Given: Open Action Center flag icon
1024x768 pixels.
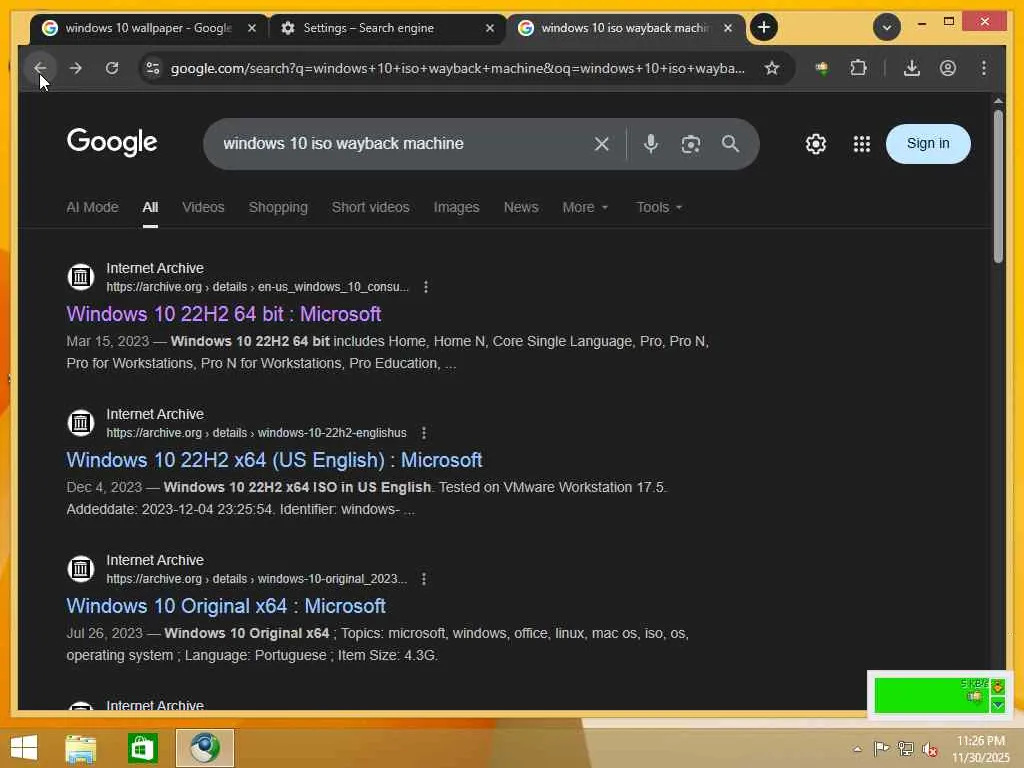Looking at the screenshot, I should 881,749.
